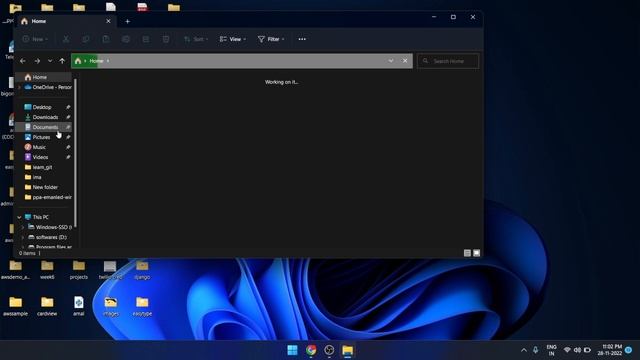
Task: Open the See more ellipsis menu
Action: (x=302, y=39)
